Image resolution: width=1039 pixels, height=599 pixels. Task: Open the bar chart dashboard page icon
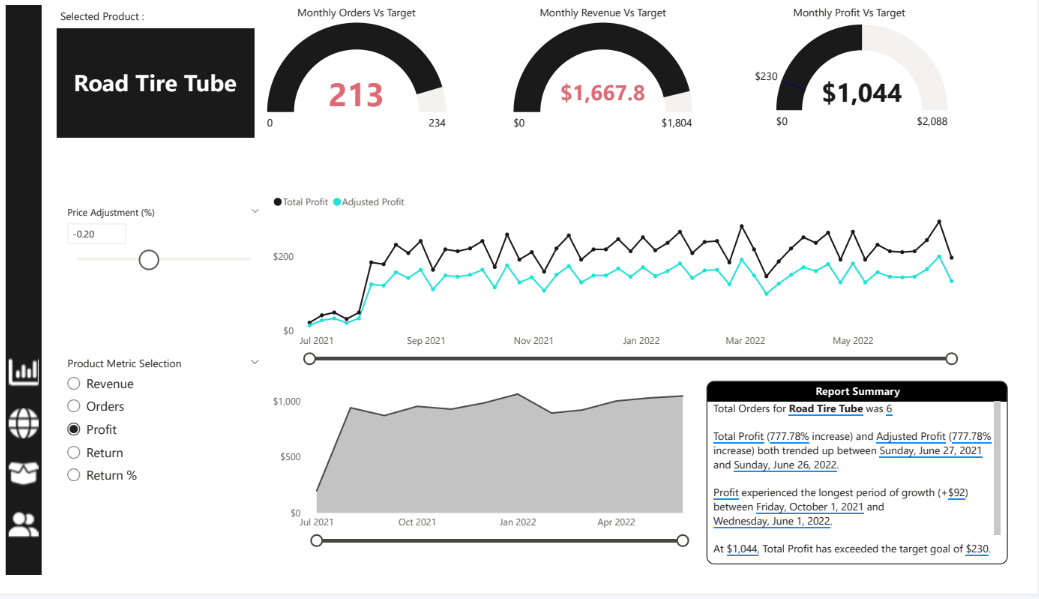coord(23,372)
